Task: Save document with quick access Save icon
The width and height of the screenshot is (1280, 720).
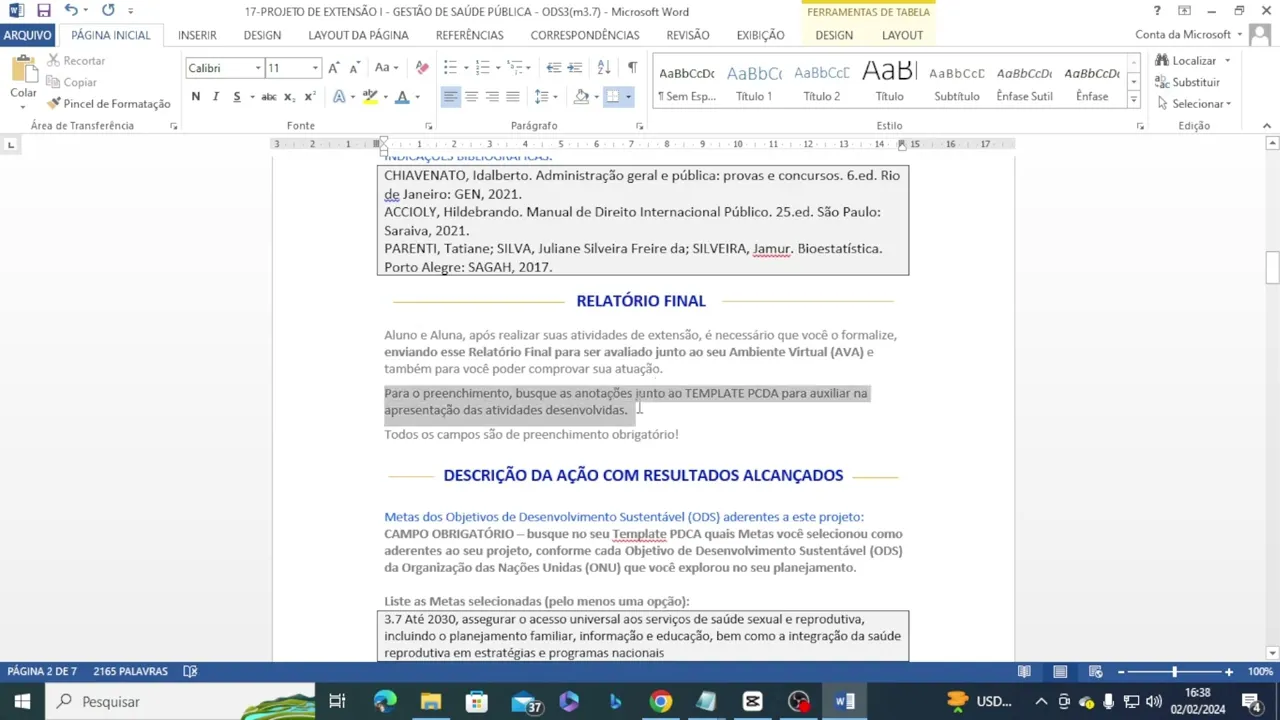Action: point(43,11)
